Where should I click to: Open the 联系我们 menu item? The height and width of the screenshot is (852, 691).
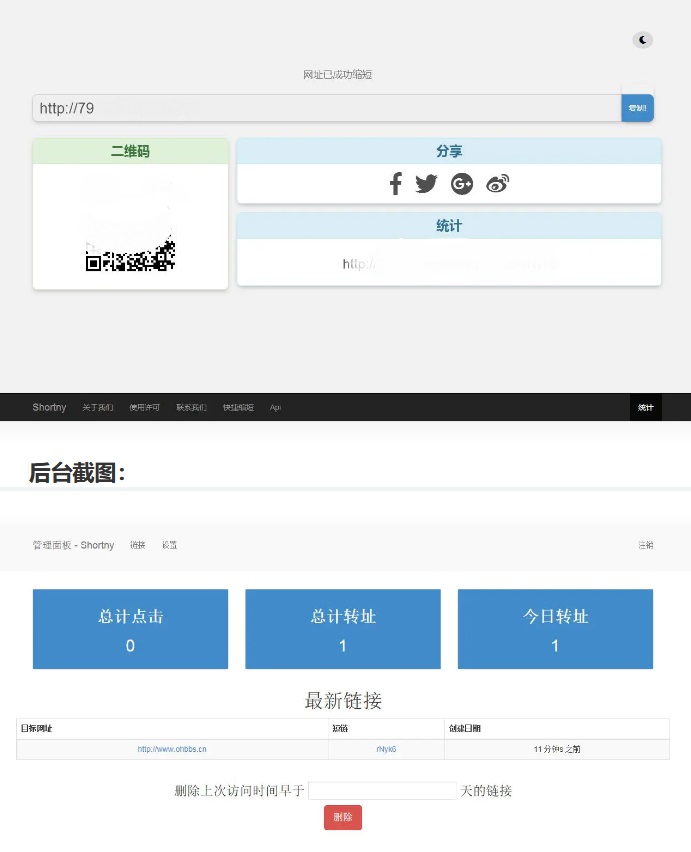[191, 407]
